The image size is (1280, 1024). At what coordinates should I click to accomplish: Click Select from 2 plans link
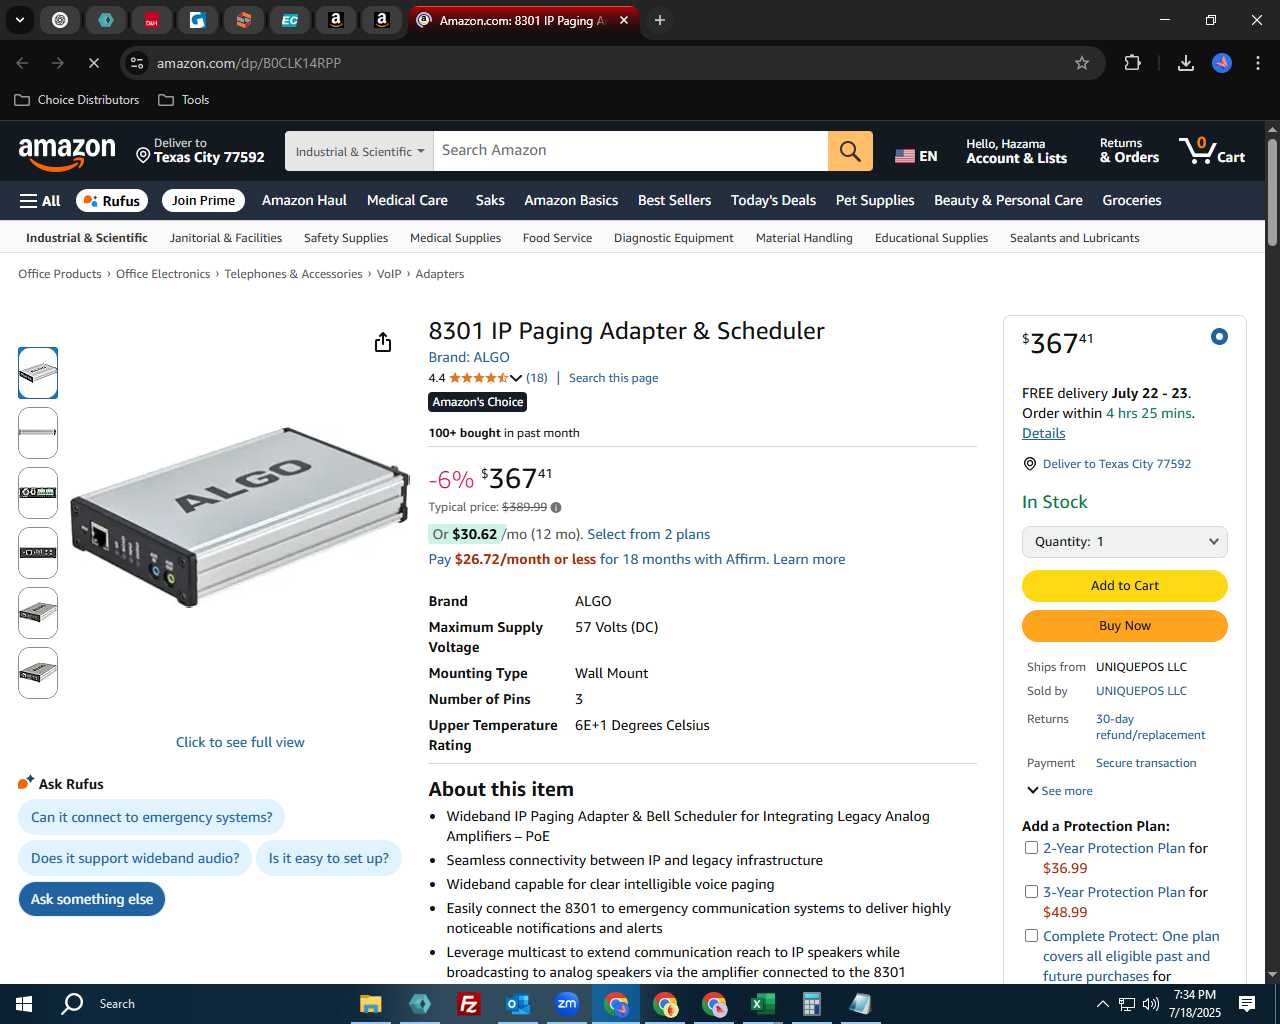[x=649, y=534]
